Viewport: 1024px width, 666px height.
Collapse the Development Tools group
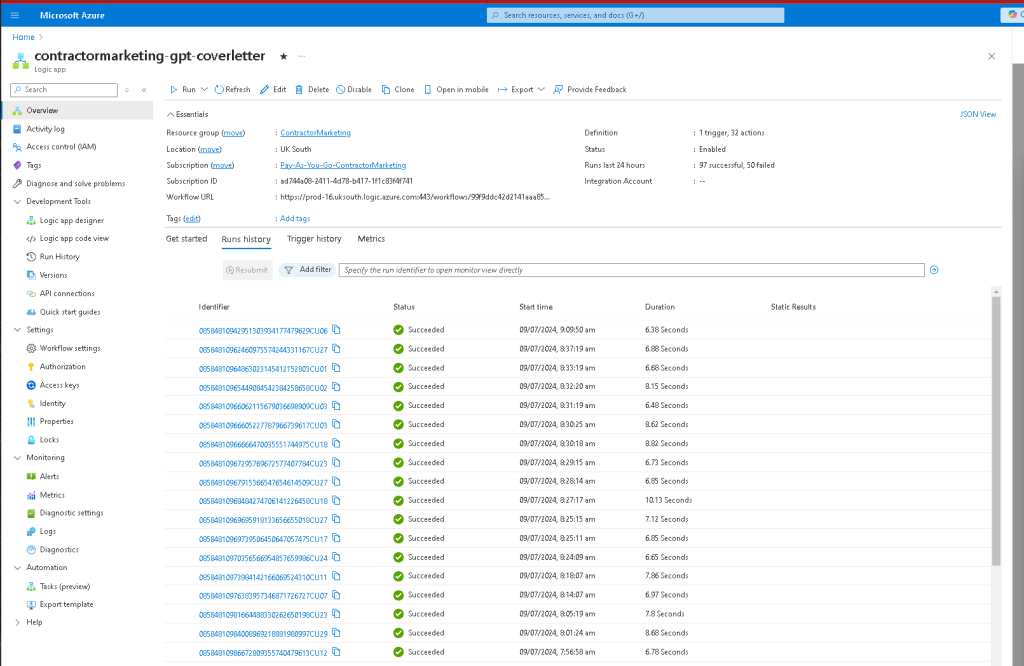point(17,202)
